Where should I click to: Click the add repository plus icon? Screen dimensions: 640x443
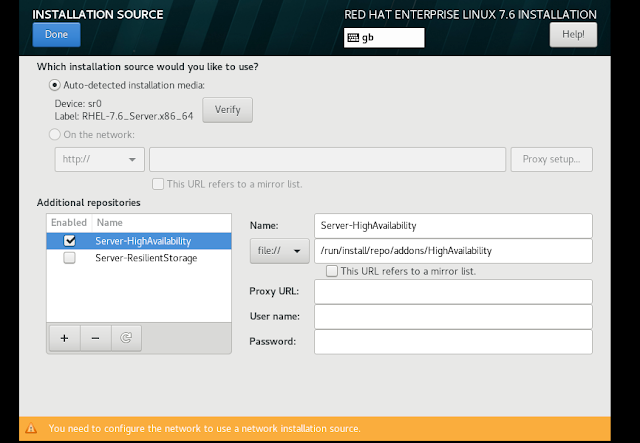[x=64, y=338]
